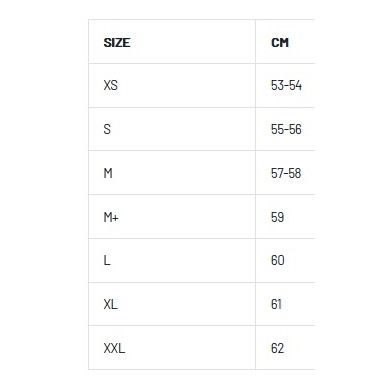Click the 55-56 cm value
The image size is (390, 390).
pos(286,129)
